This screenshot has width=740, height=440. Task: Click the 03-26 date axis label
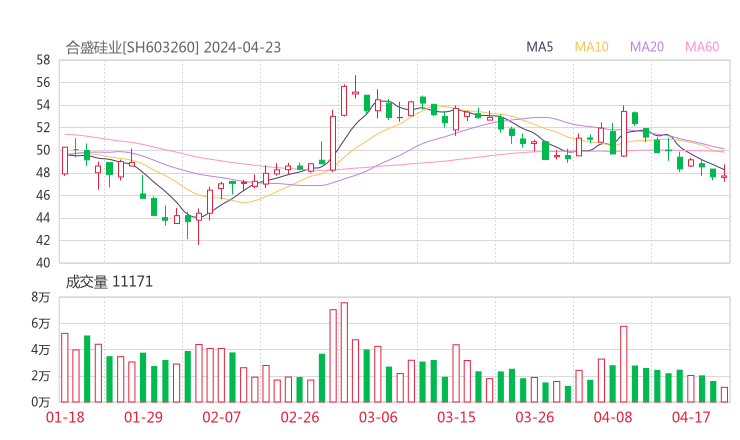[x=534, y=417]
